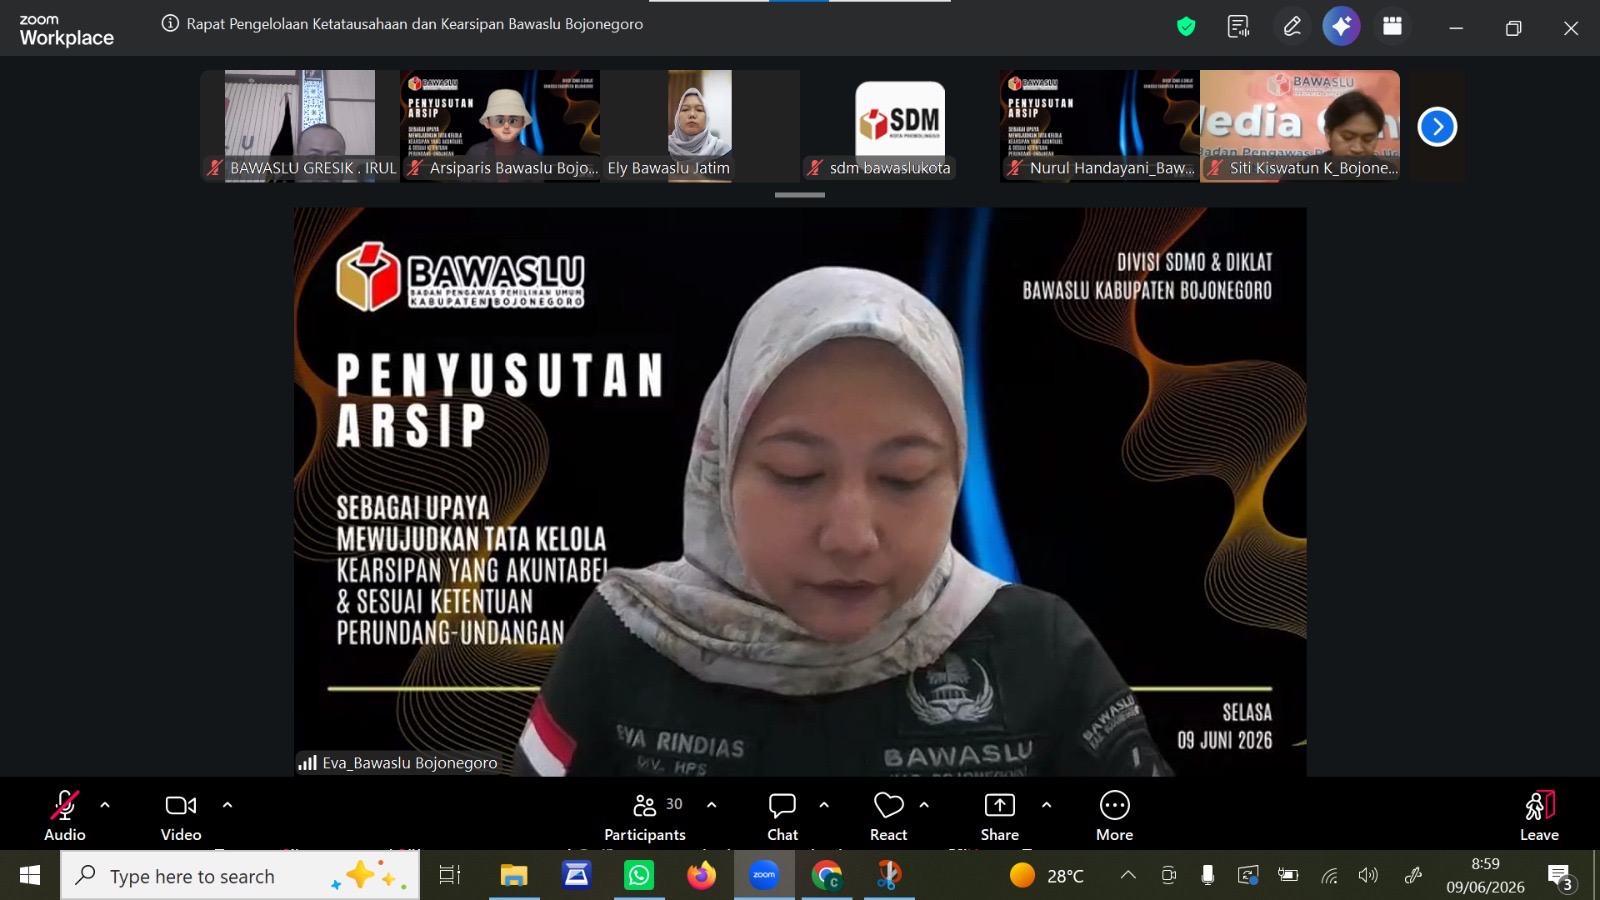Open the Chat panel
This screenshot has width=1600, height=900.
pyautogui.click(x=782, y=816)
